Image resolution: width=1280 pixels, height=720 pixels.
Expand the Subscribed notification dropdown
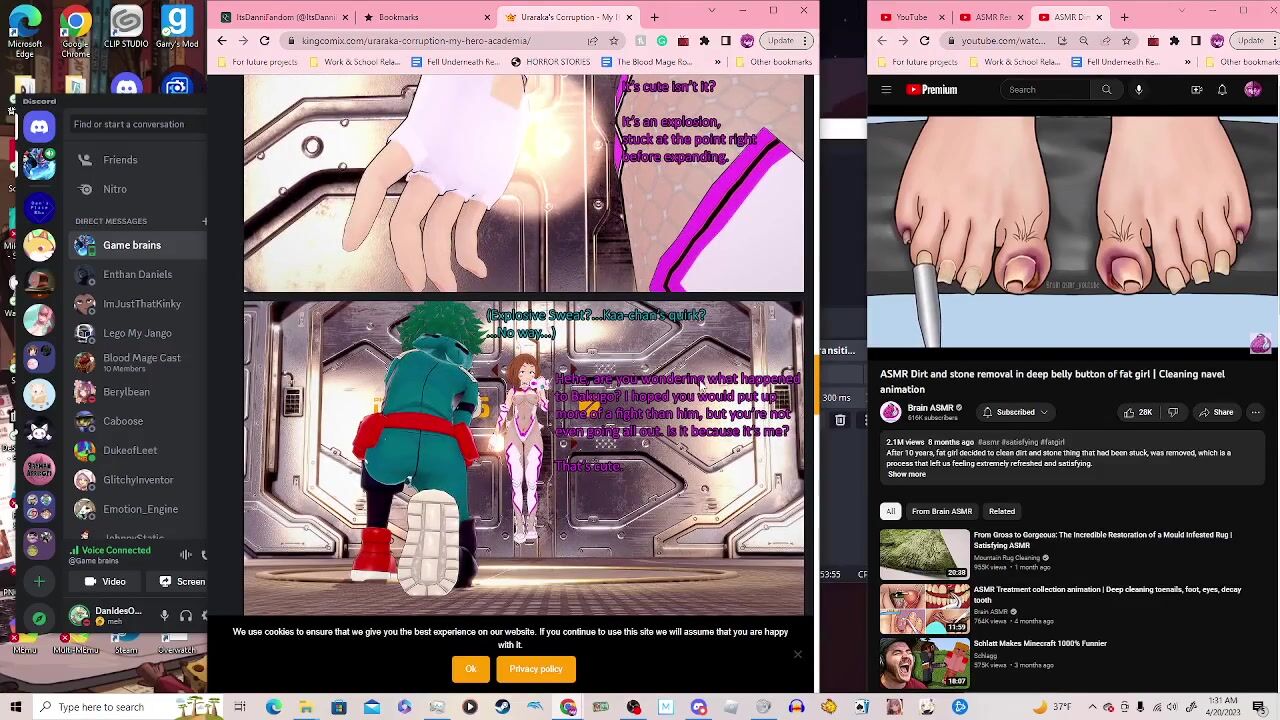[1015, 412]
